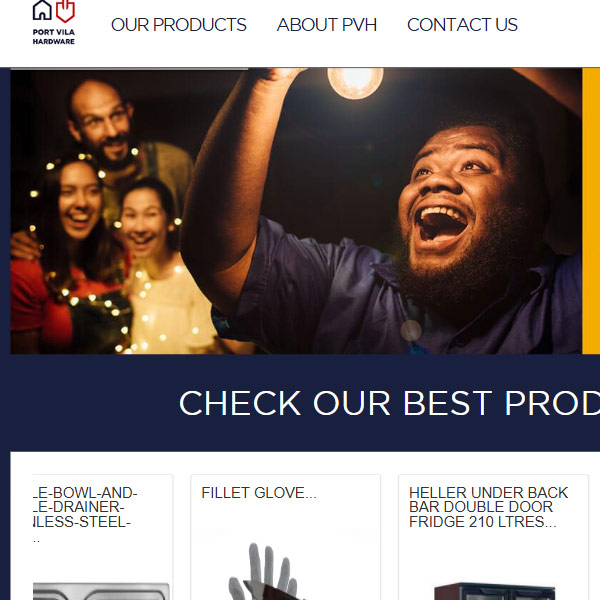
Task: Click the CHECK OUR BEST PRODUCTS heading
Action: [389, 403]
